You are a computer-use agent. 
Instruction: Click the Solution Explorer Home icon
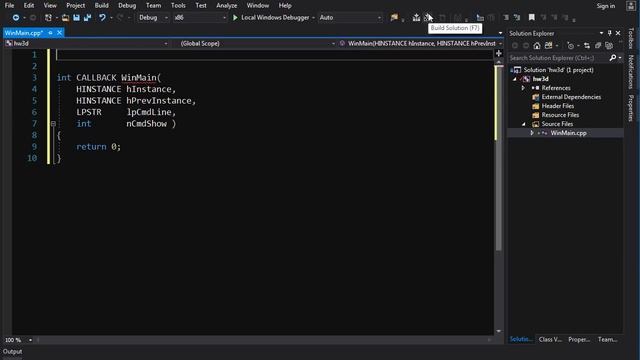tap(537, 46)
